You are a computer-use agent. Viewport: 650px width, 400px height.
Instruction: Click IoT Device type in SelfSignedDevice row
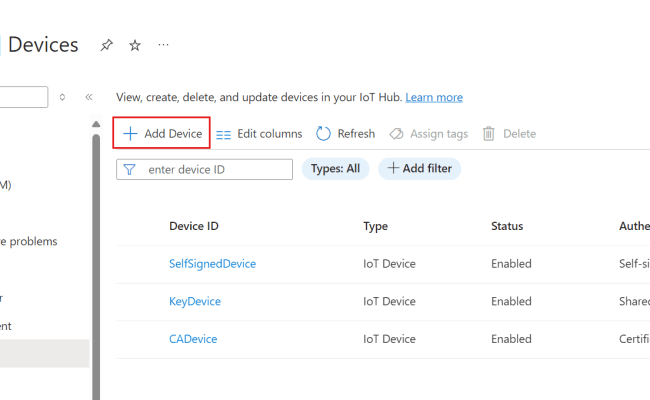click(x=389, y=264)
